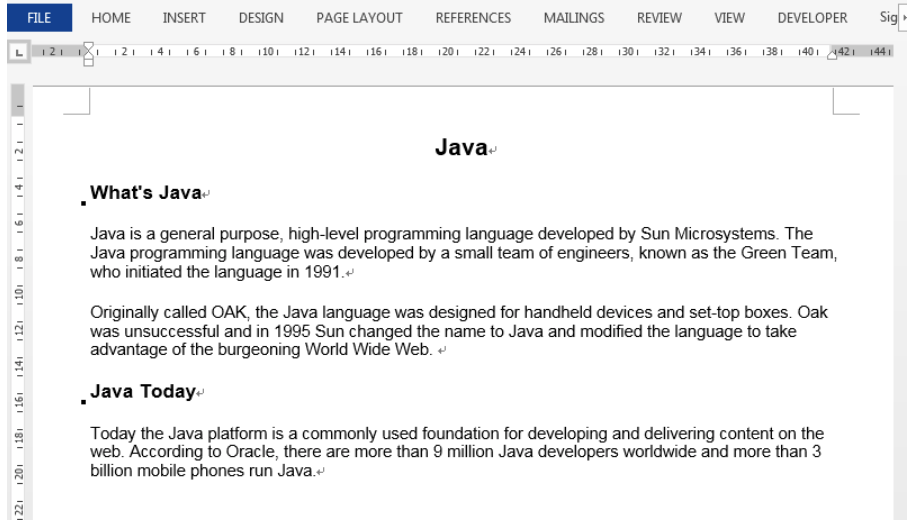Go to the PAGE LAYOUT tab
Screen dimensions: 910x523
click(x=359, y=18)
